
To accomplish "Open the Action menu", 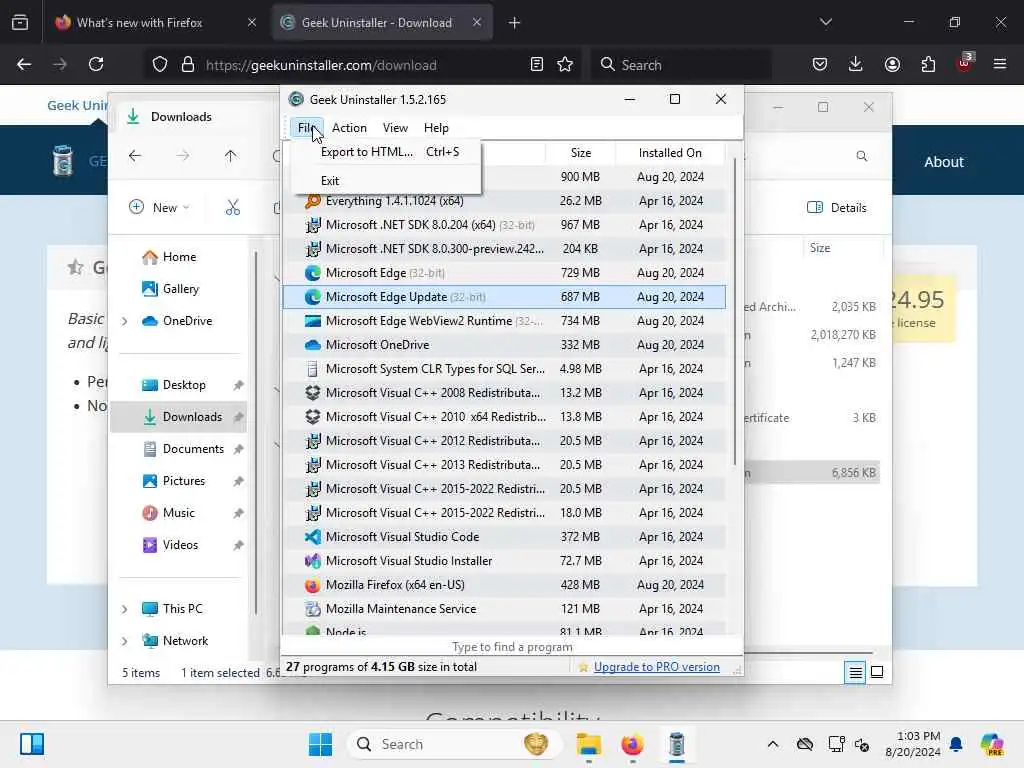I will tap(349, 128).
